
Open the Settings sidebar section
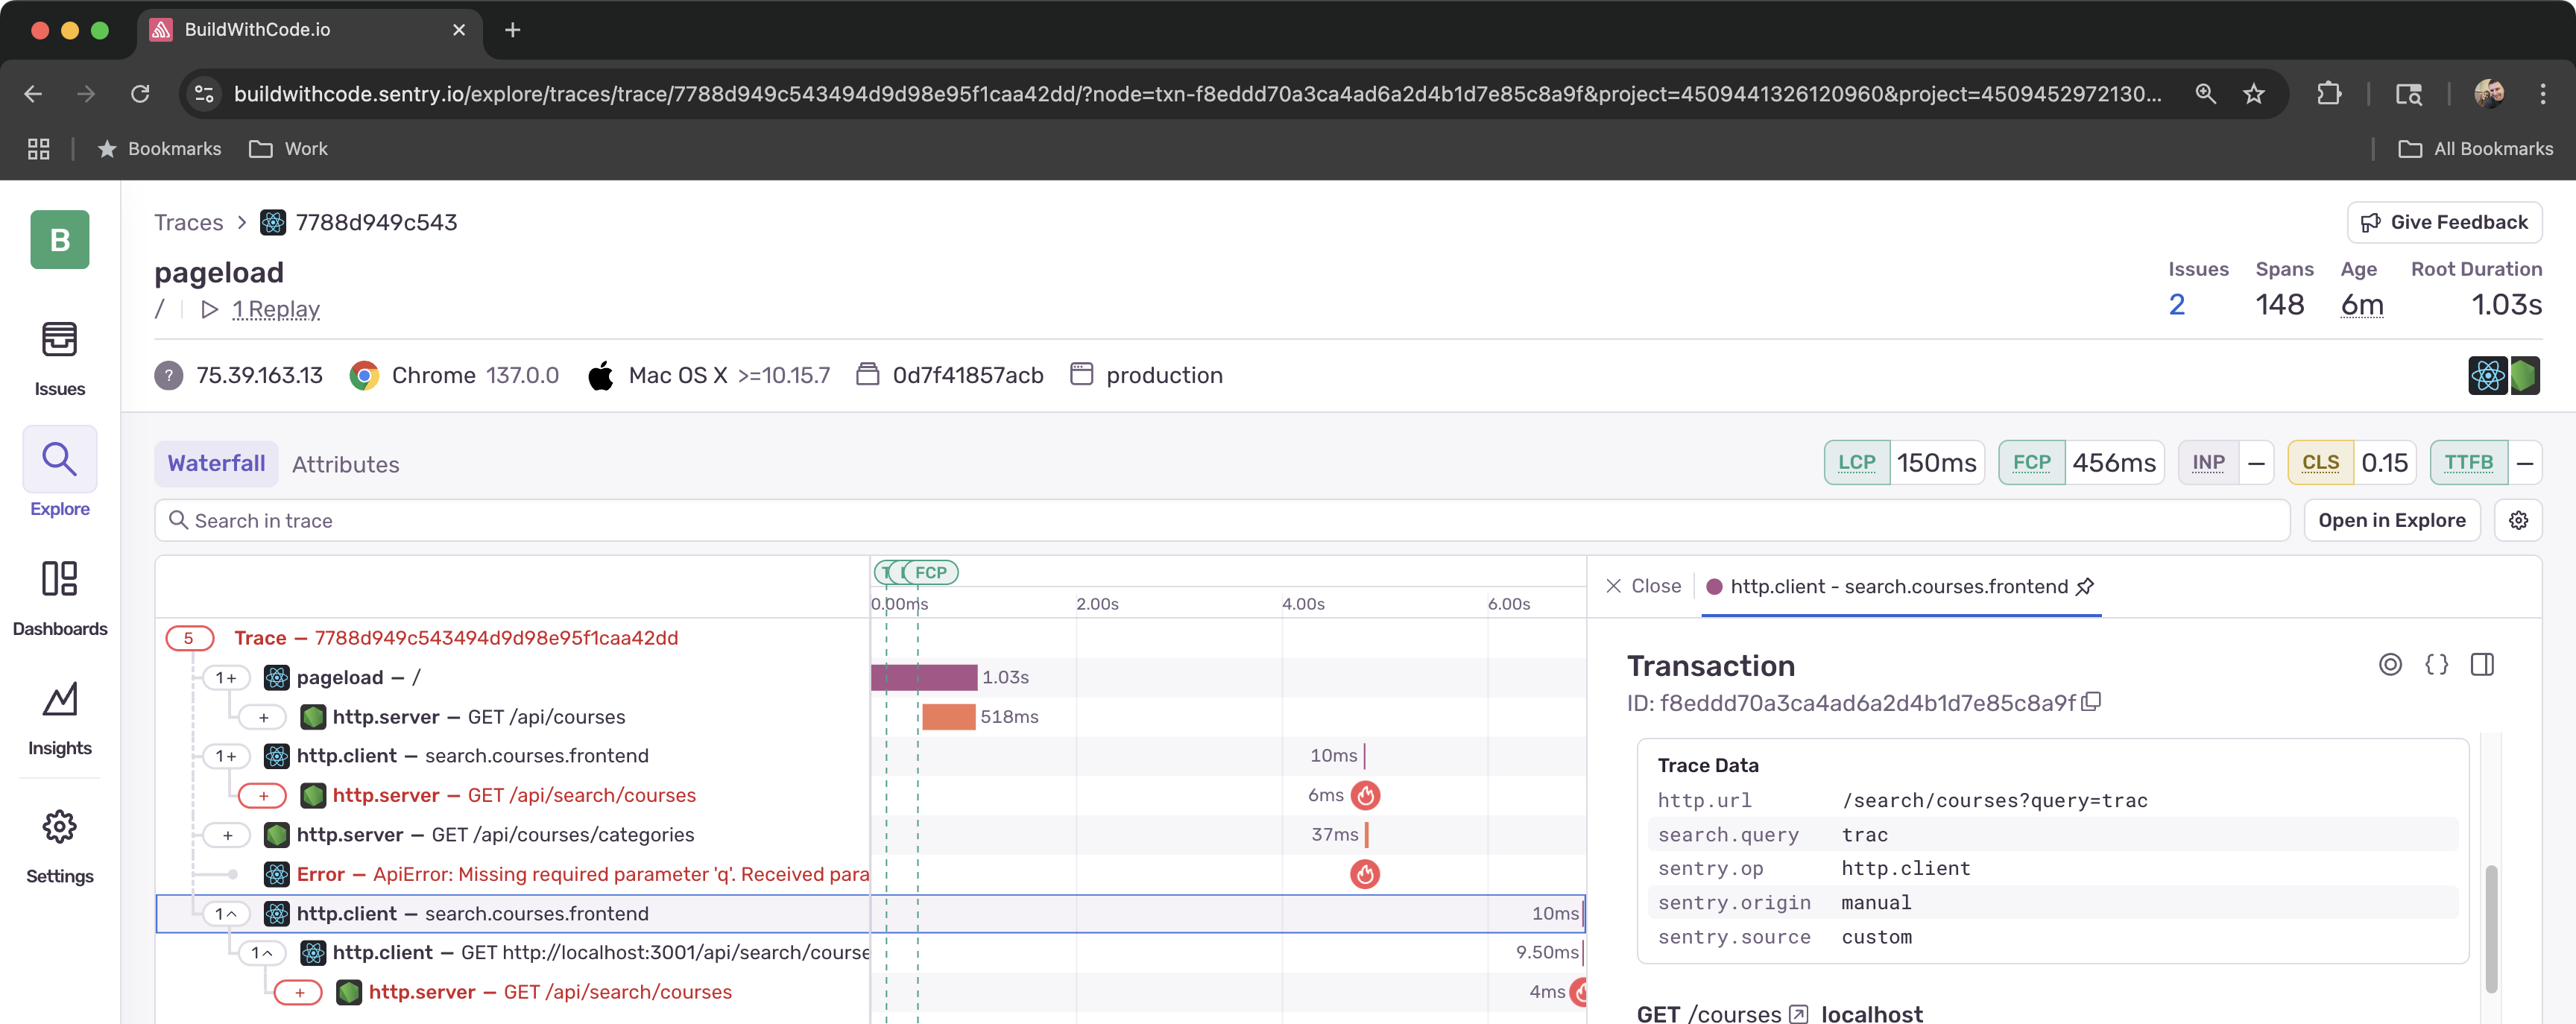[59, 846]
